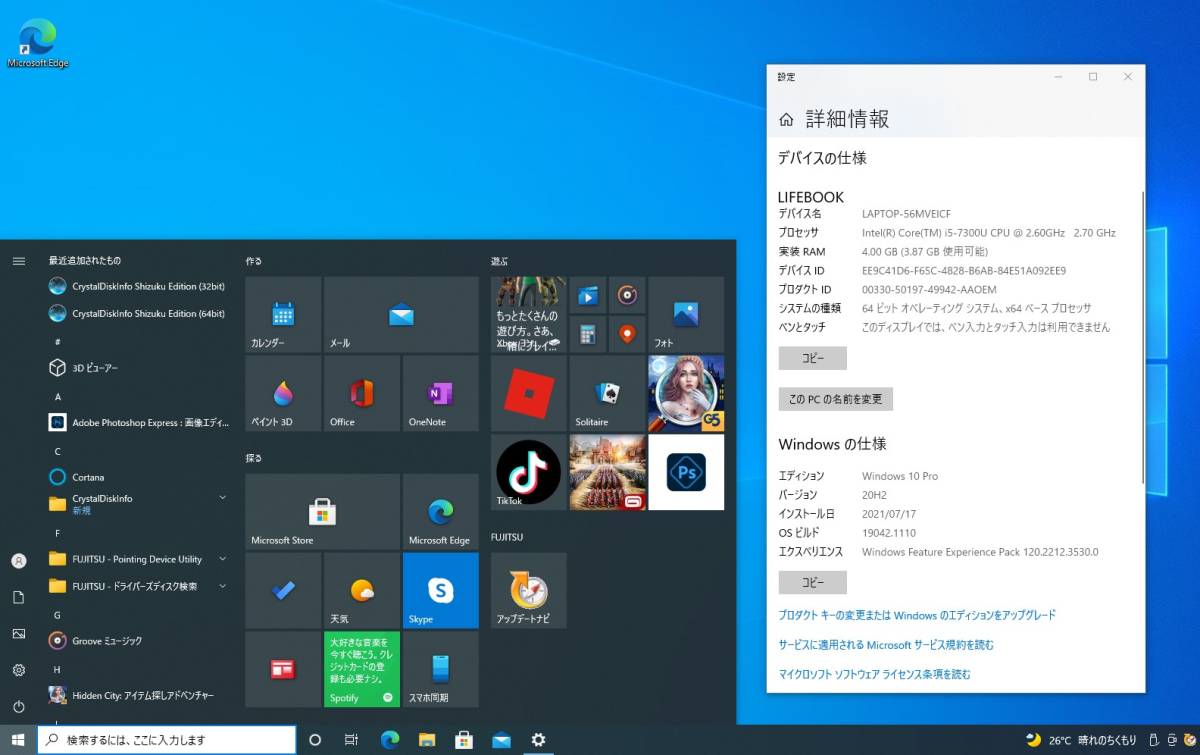This screenshot has width=1200, height=755.
Task: Click the Settings home icon
Action: click(x=787, y=119)
